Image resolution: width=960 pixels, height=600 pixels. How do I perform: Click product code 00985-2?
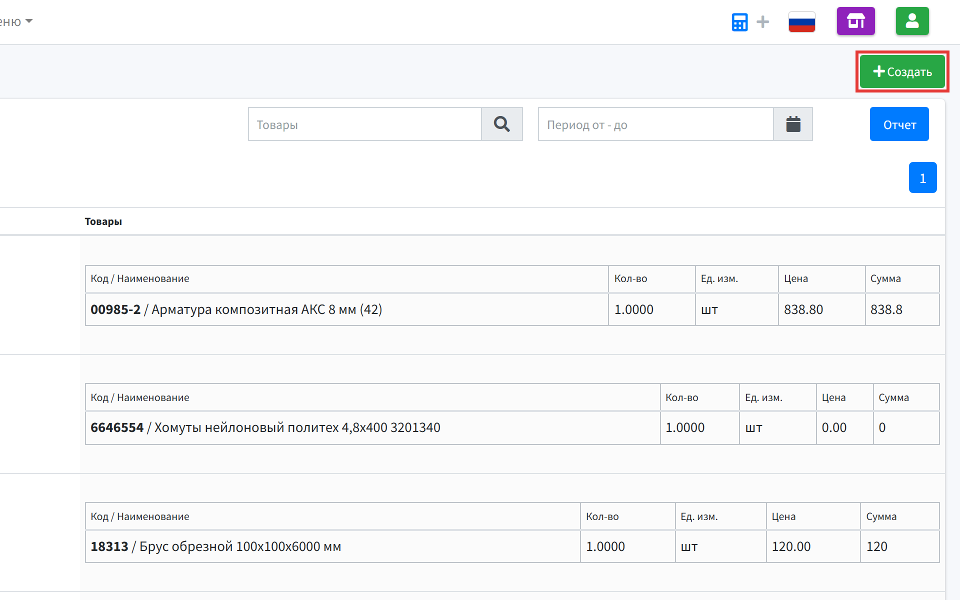pos(115,310)
